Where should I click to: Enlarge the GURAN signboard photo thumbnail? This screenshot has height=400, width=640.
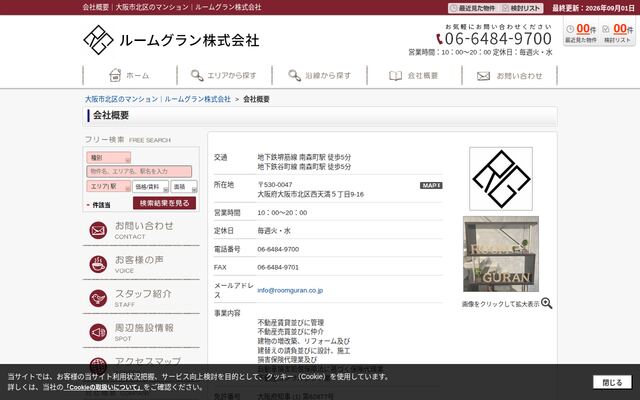(x=501, y=254)
